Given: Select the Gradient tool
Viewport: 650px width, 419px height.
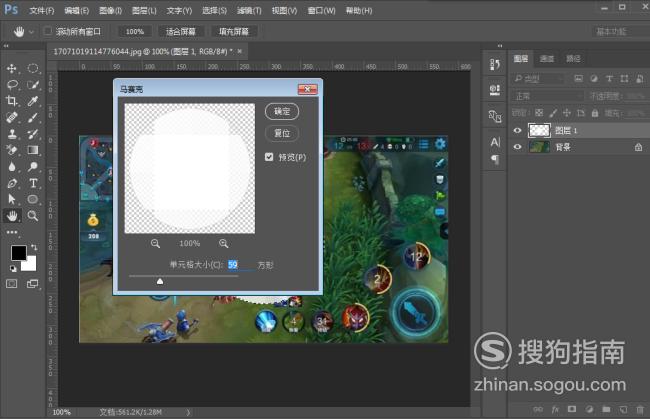Looking at the screenshot, I should pos(33,150).
